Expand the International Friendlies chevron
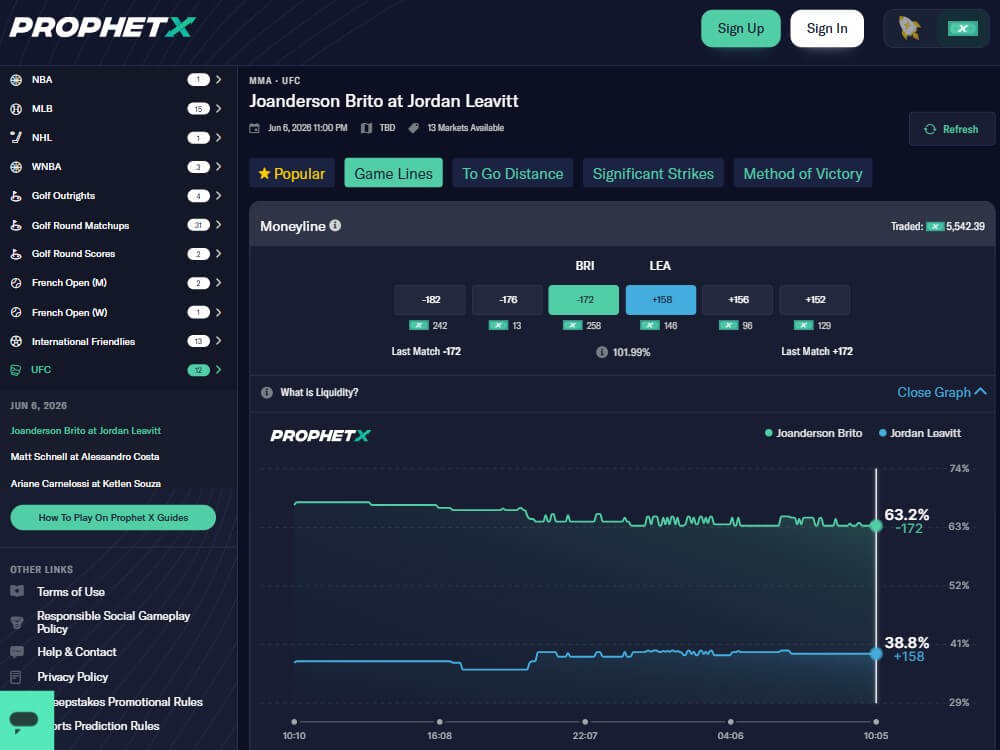 point(218,341)
